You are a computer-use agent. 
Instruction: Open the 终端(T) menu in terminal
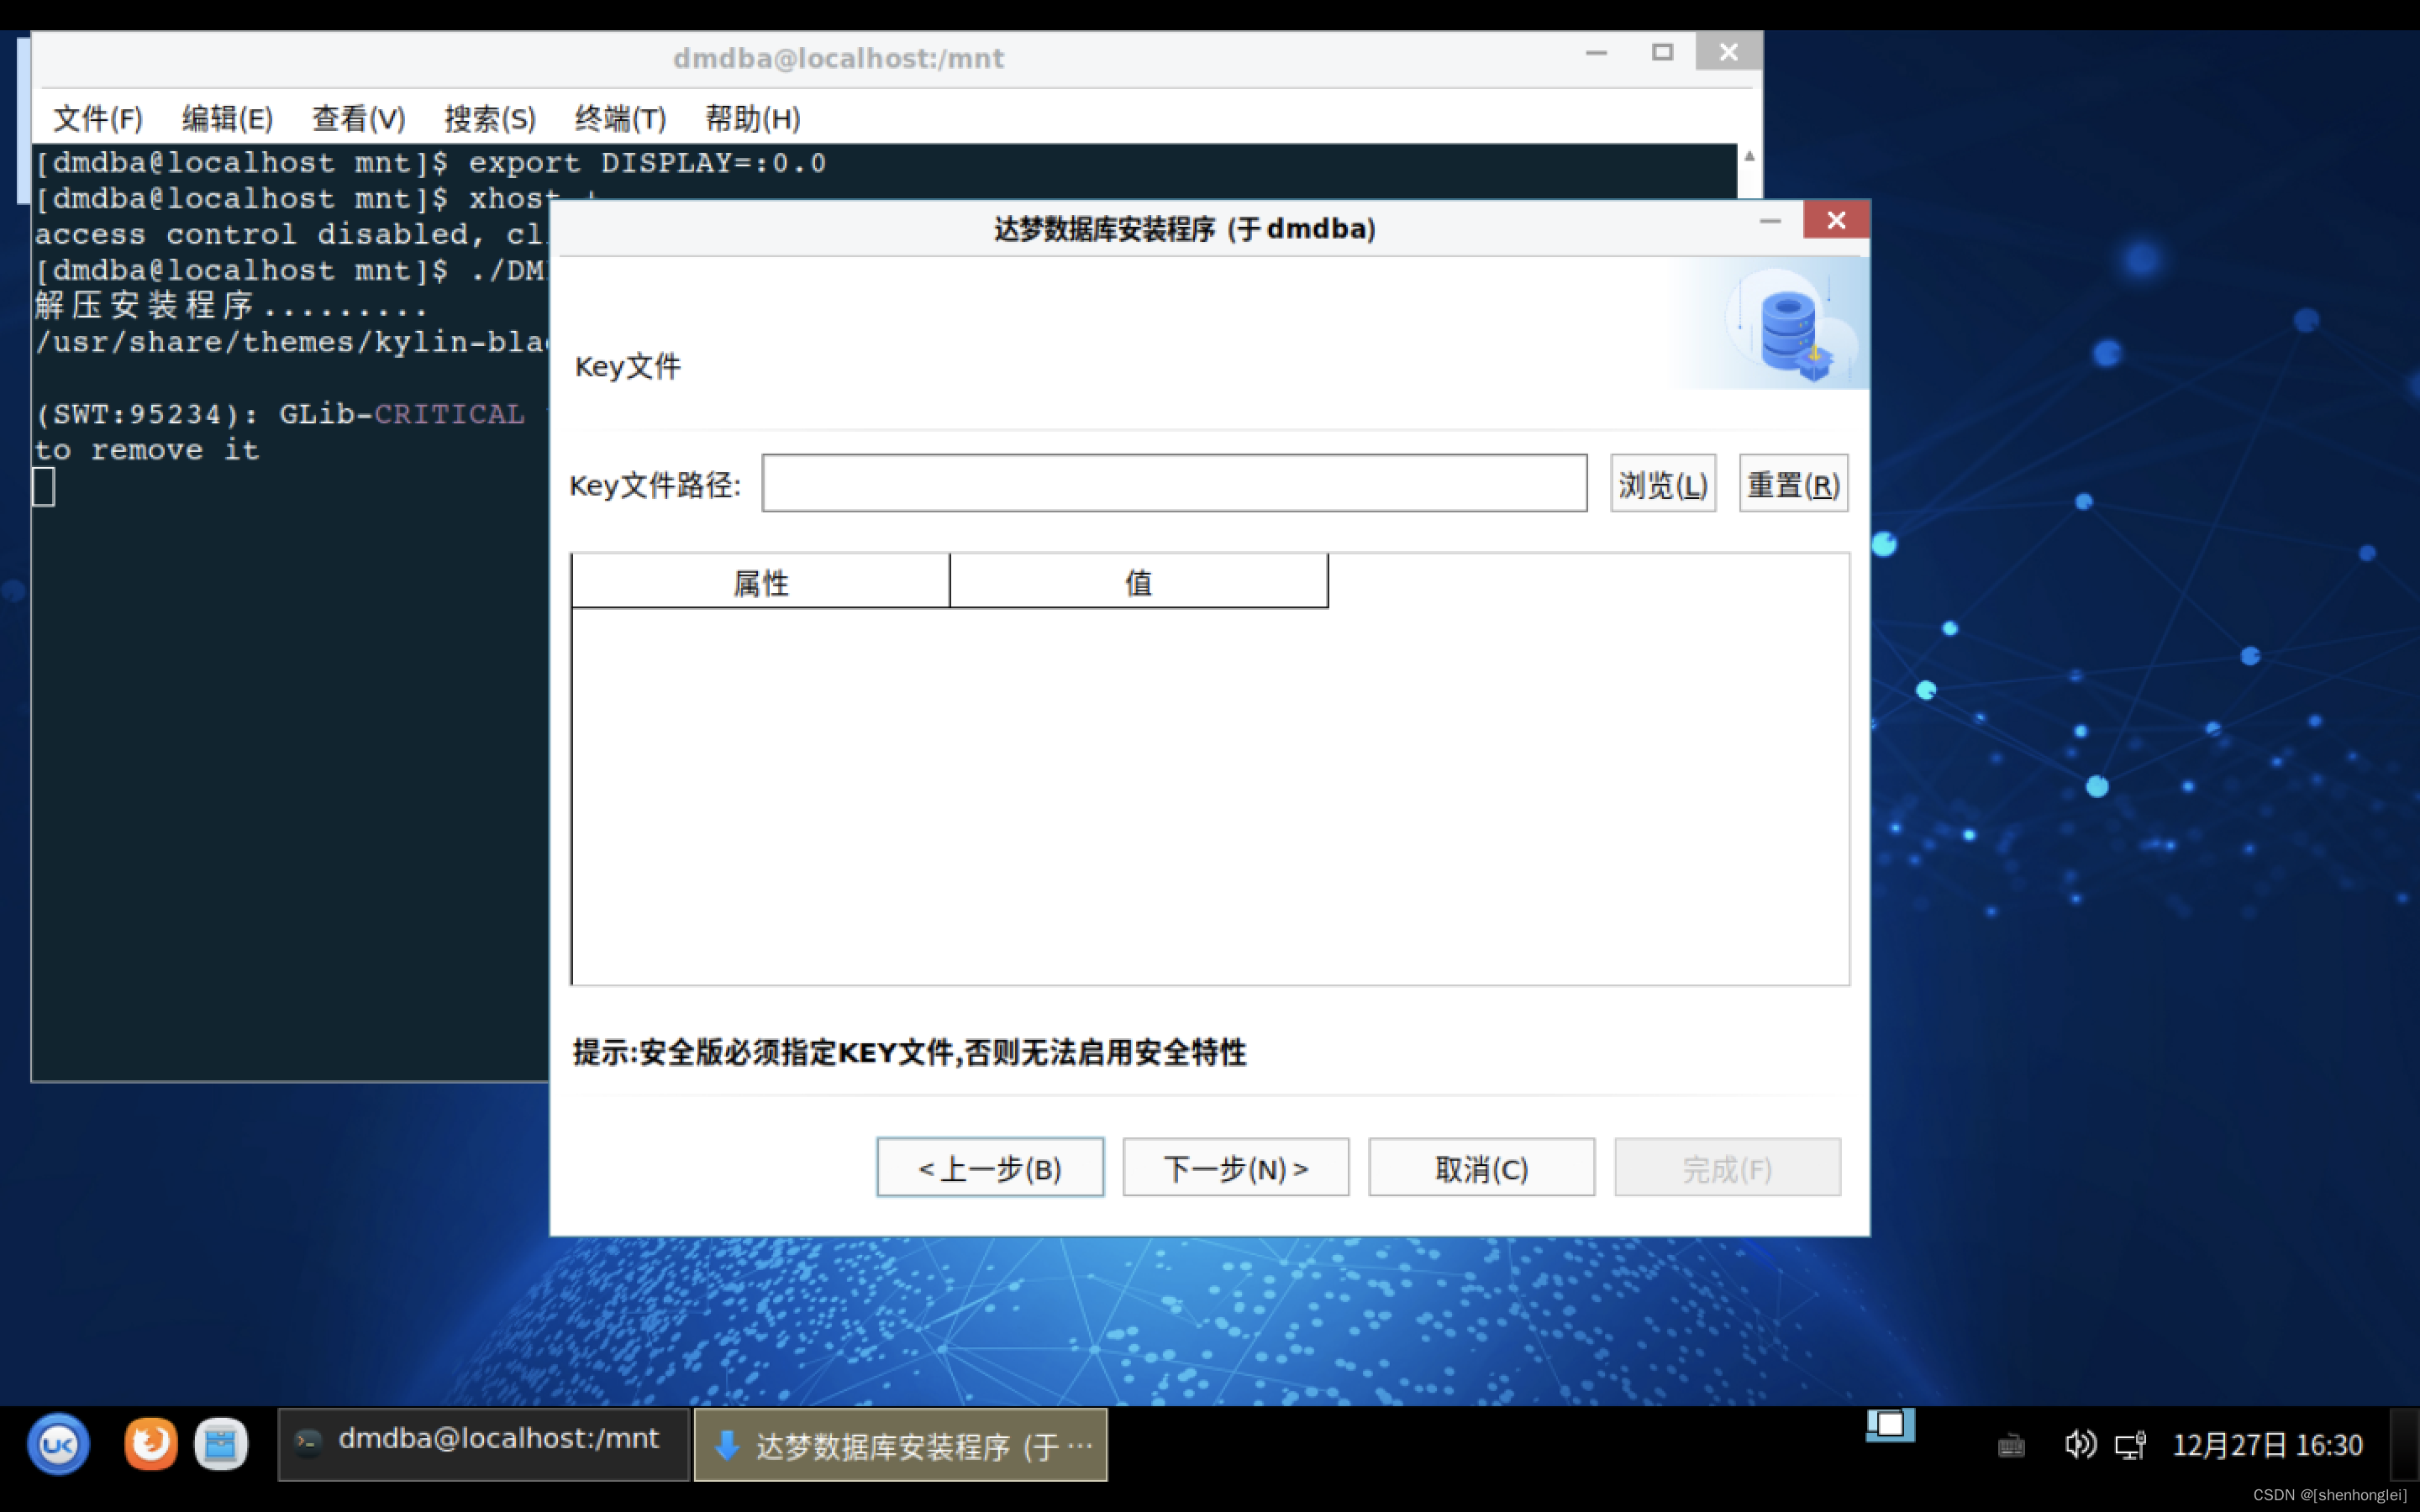click(x=620, y=119)
